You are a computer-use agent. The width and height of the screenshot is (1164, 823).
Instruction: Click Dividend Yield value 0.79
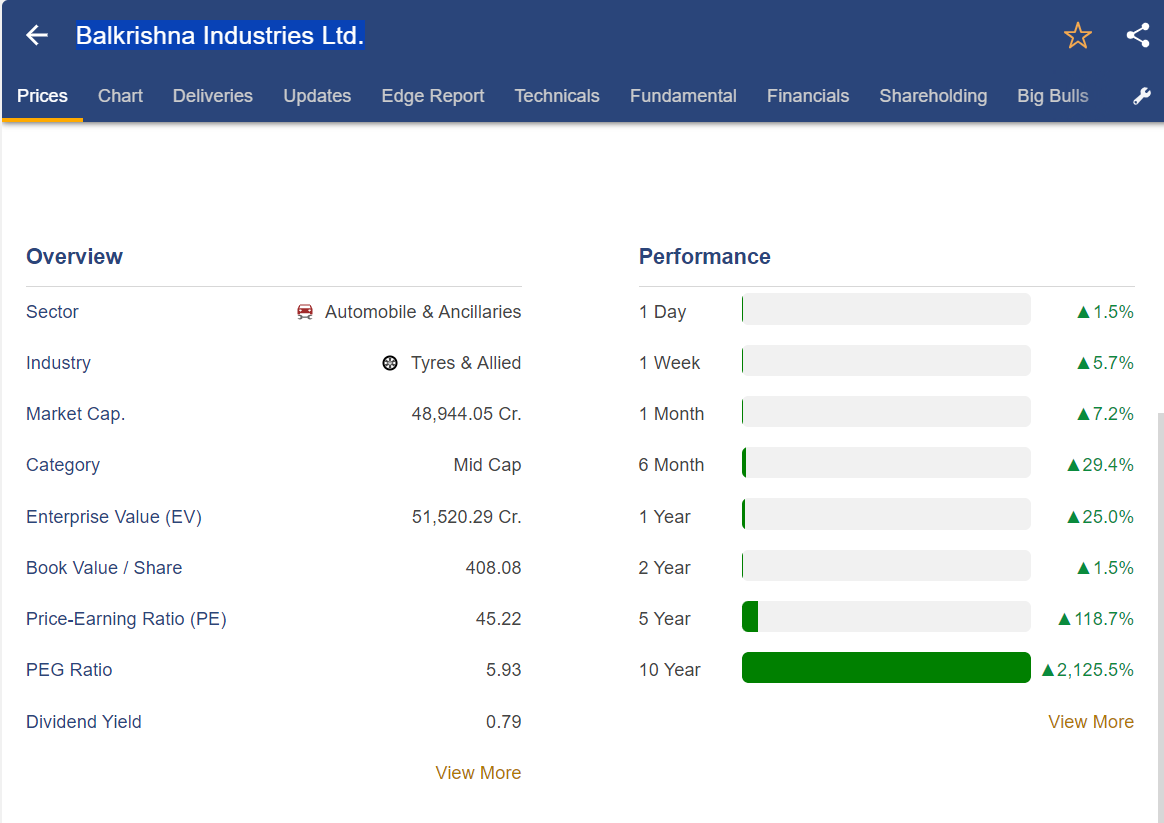pos(503,721)
